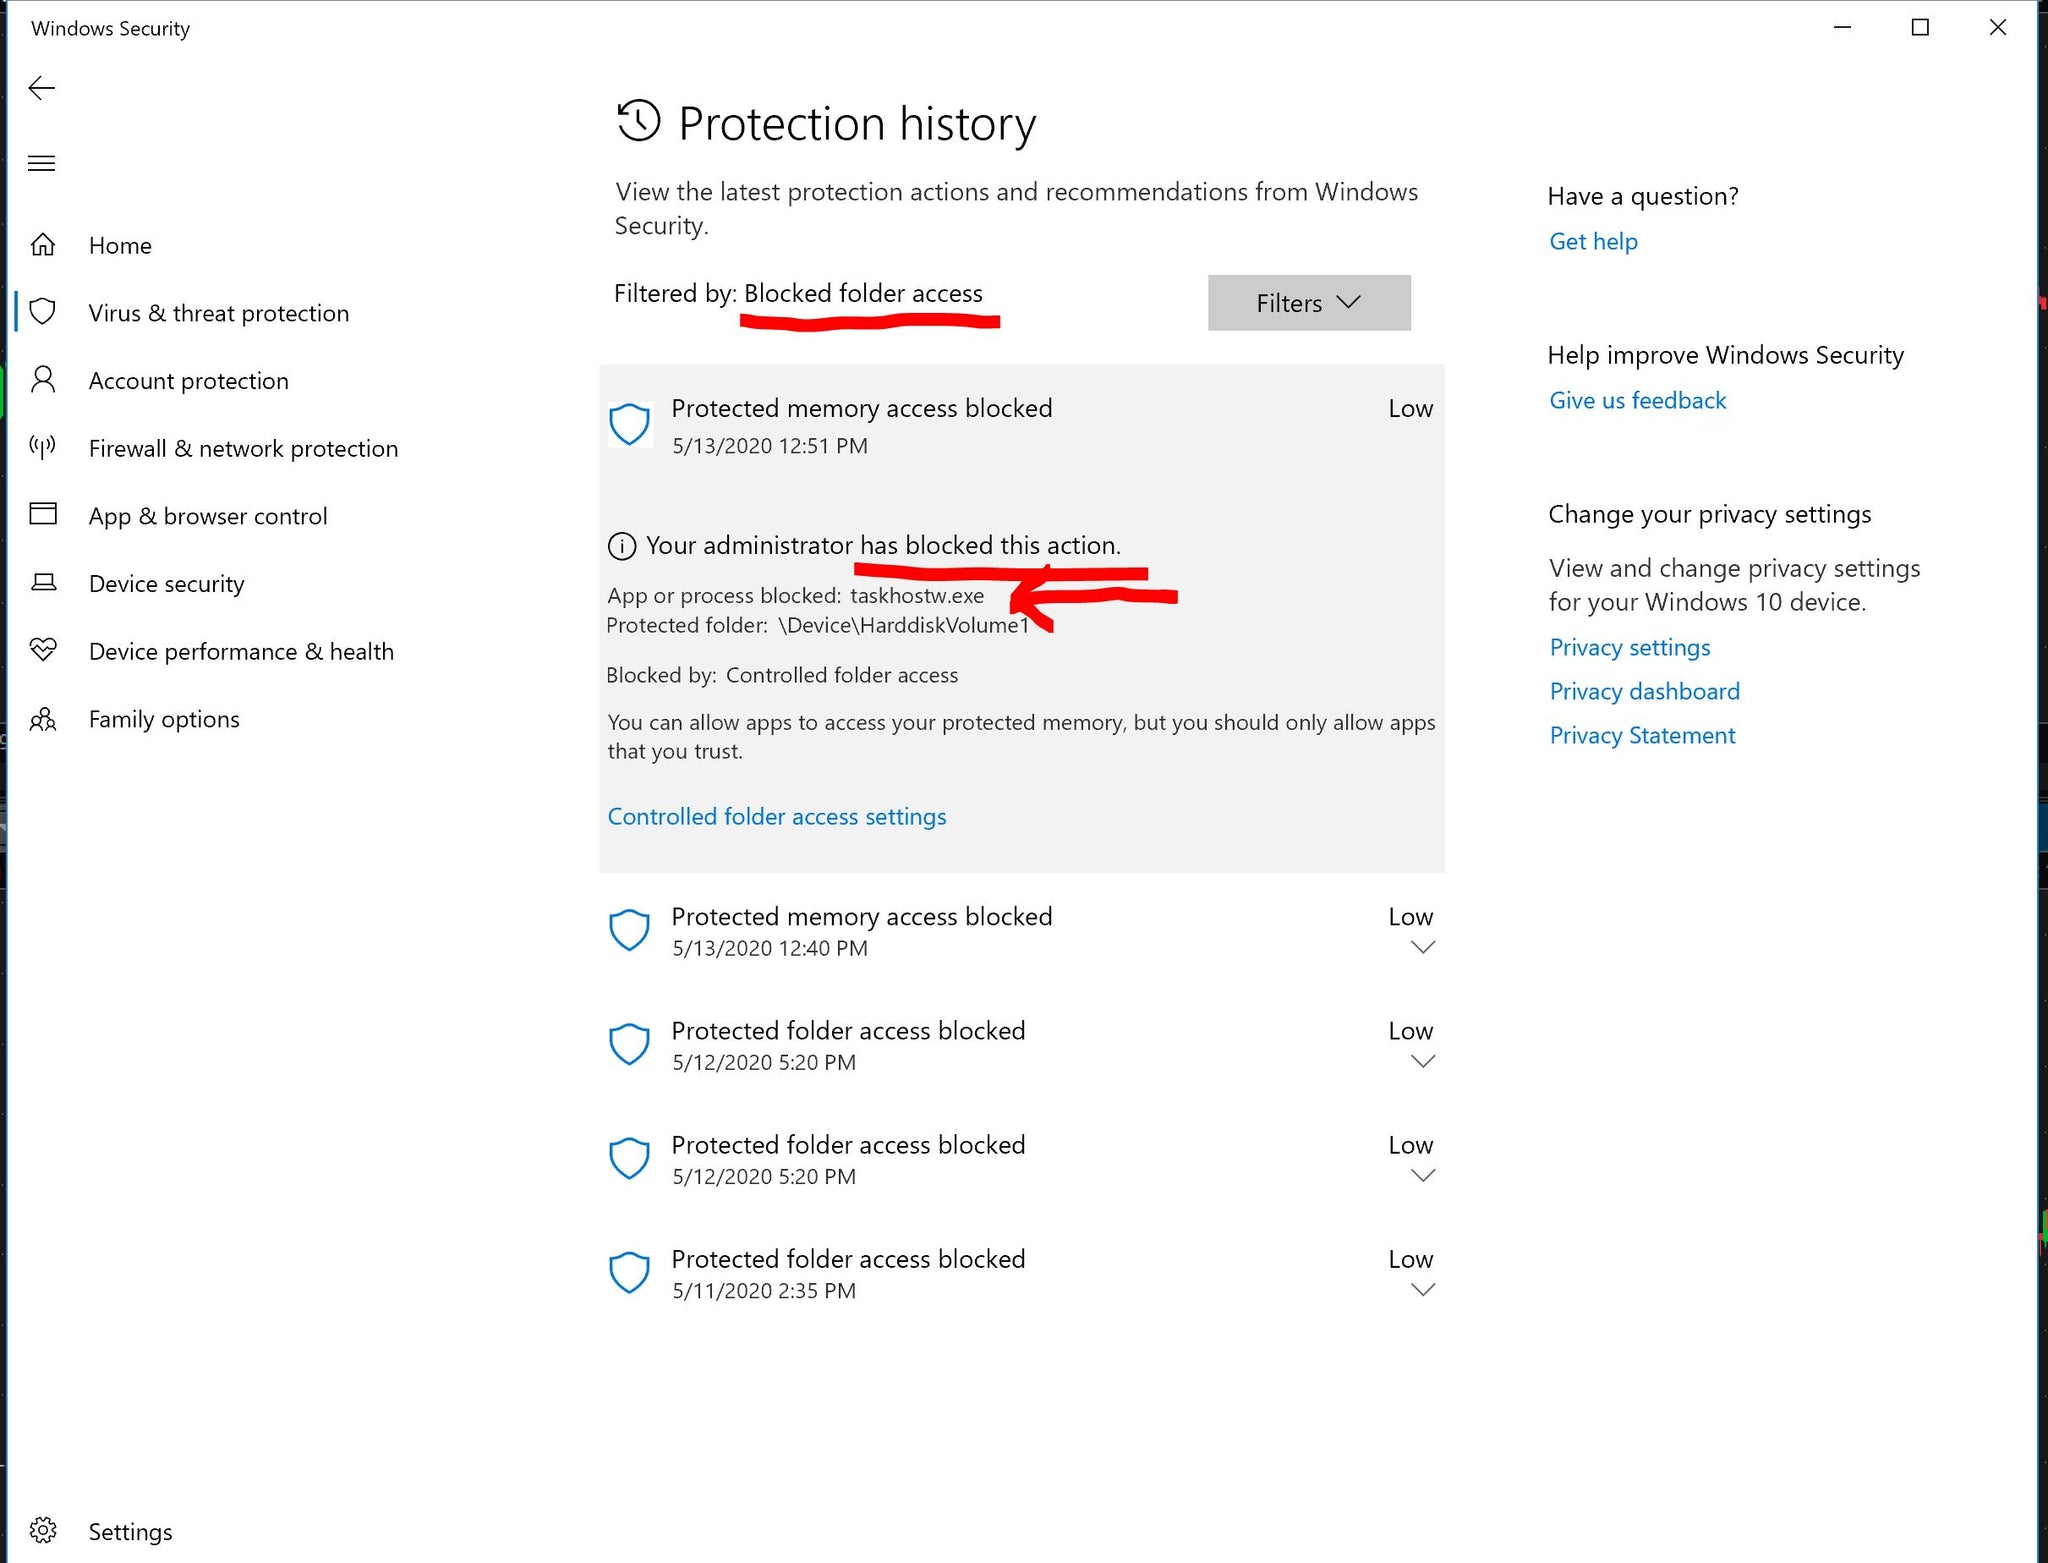Open Controlled folder access settings link

[776, 816]
